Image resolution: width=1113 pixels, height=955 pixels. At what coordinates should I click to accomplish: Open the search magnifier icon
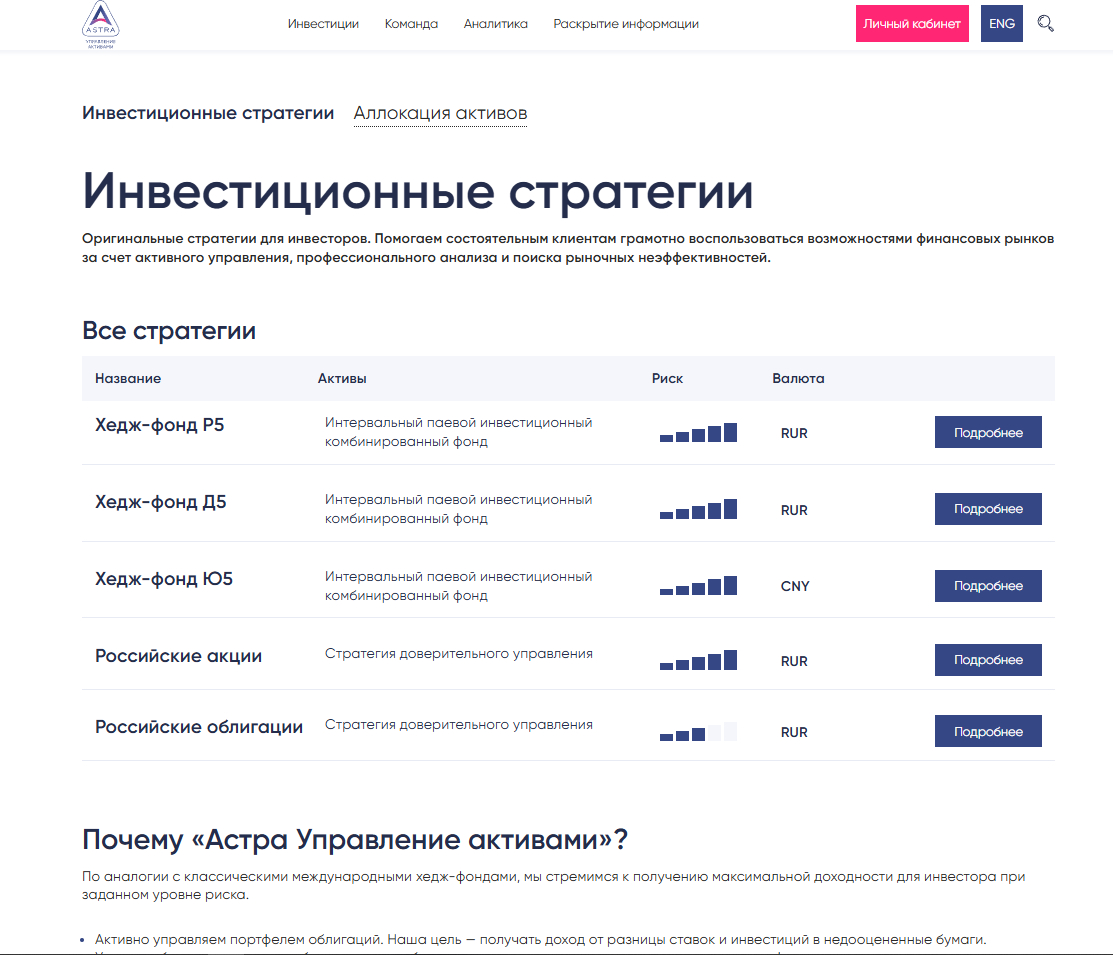pyautogui.click(x=1045, y=23)
